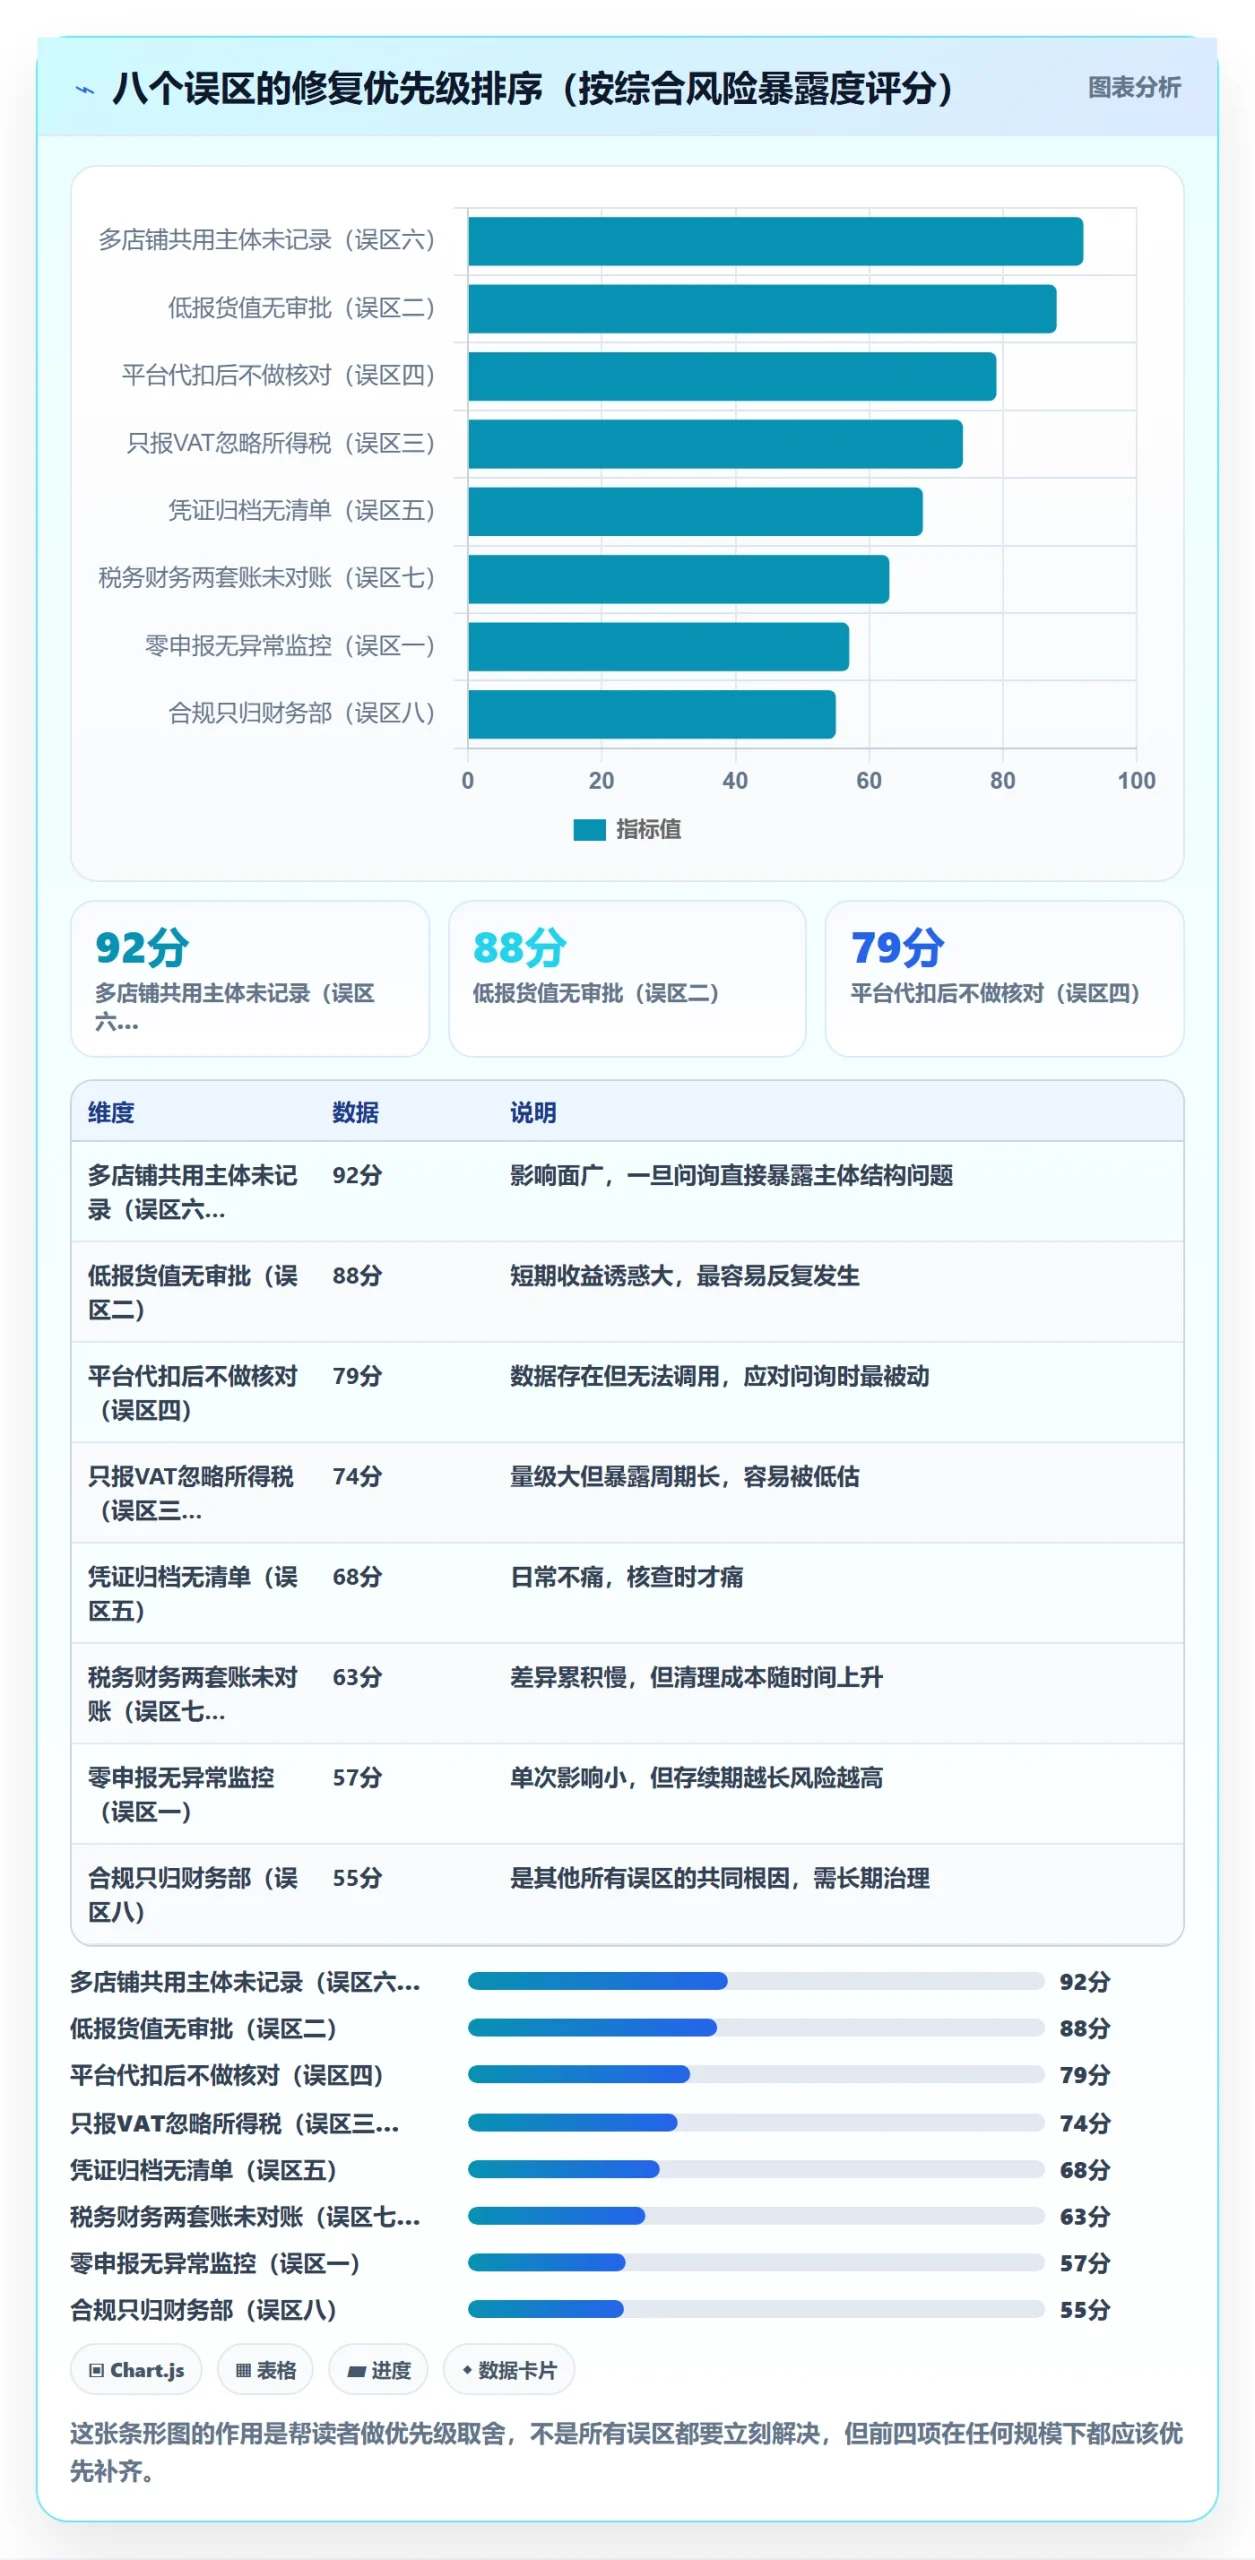1255x2560 pixels.
Task: Click text 影响面广，一旦问询直接暴露主体结构问题
Action: pos(731,1175)
